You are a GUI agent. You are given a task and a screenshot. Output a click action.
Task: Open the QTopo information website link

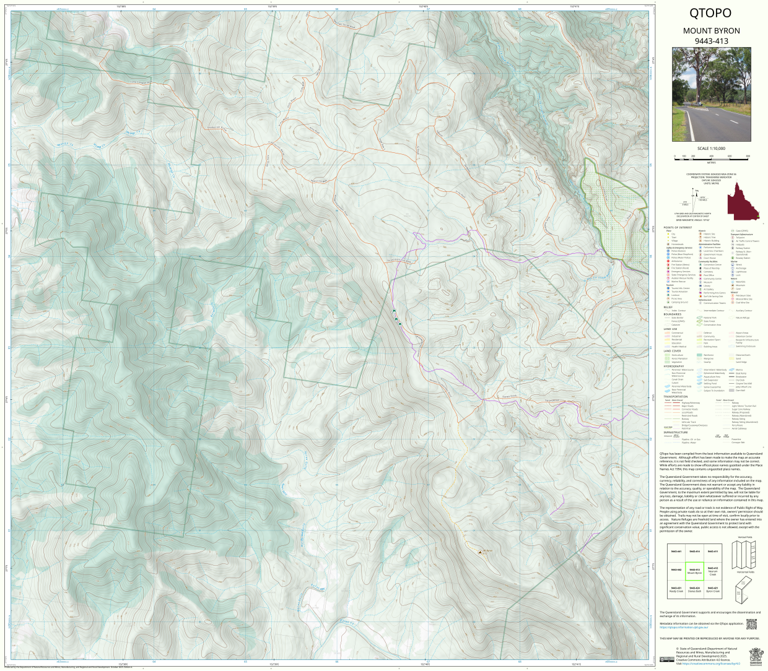(683, 627)
